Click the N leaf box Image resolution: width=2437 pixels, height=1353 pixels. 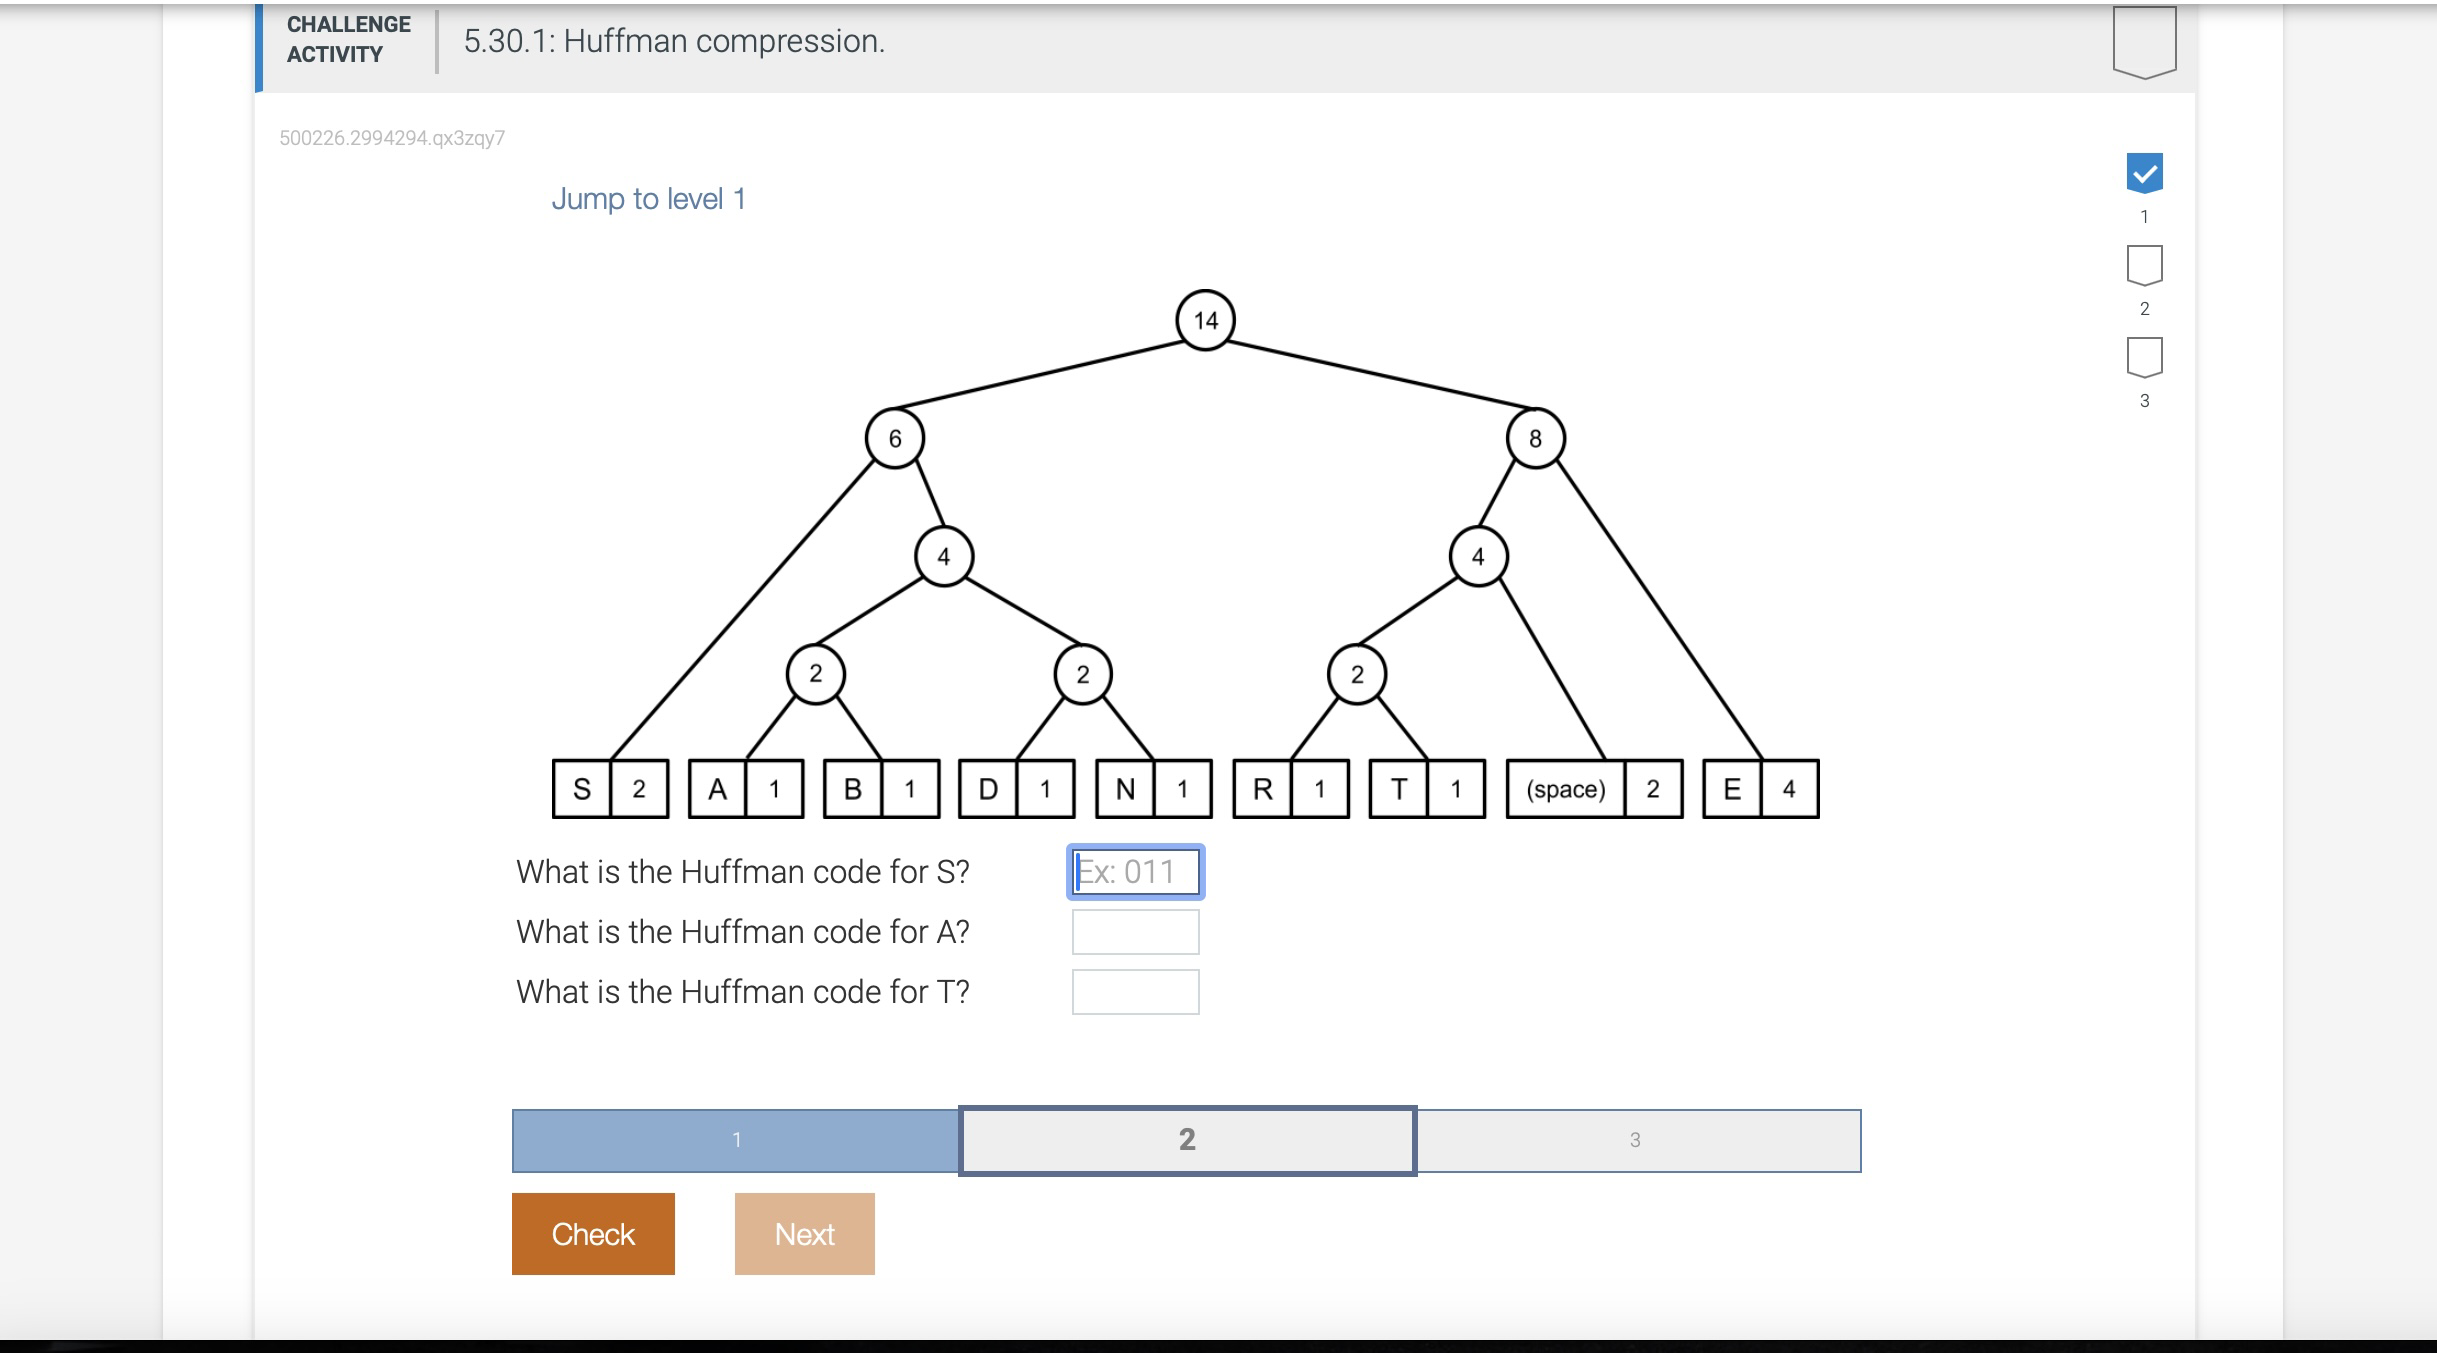tap(1154, 789)
